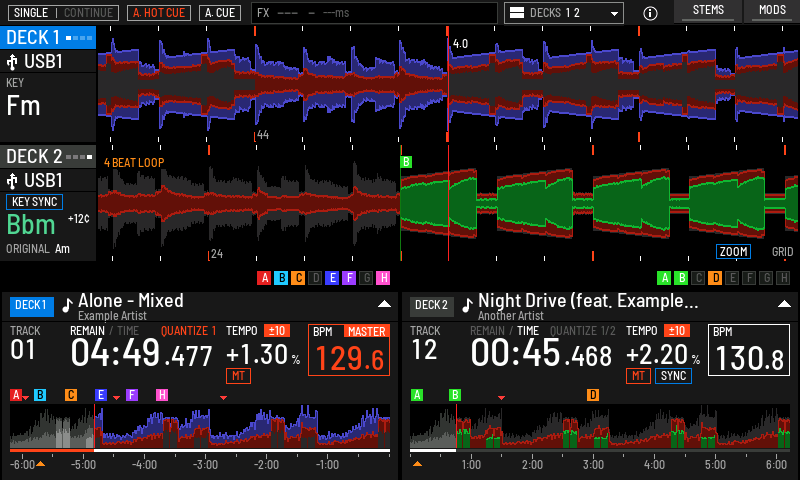Select Deck 2 empty hot cue slot H

pyautogui.click(x=783, y=278)
